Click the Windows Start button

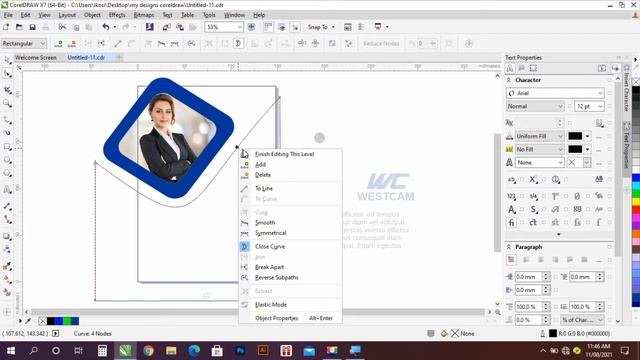click(x=11, y=350)
